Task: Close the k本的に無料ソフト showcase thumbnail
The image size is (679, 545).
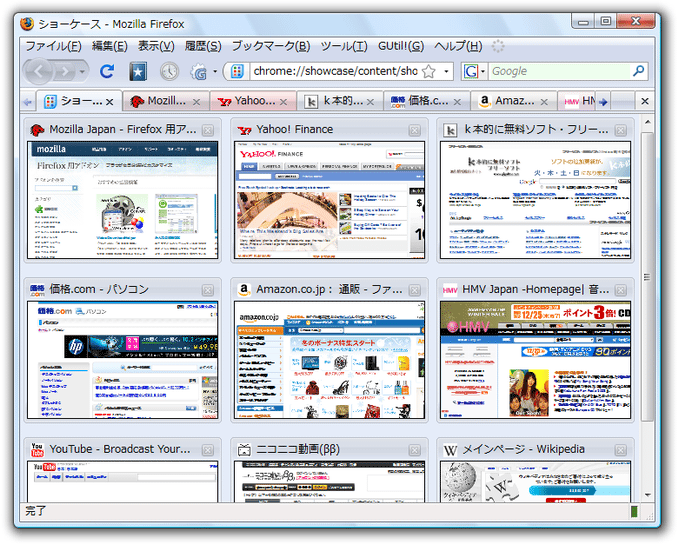Action: 621,130
